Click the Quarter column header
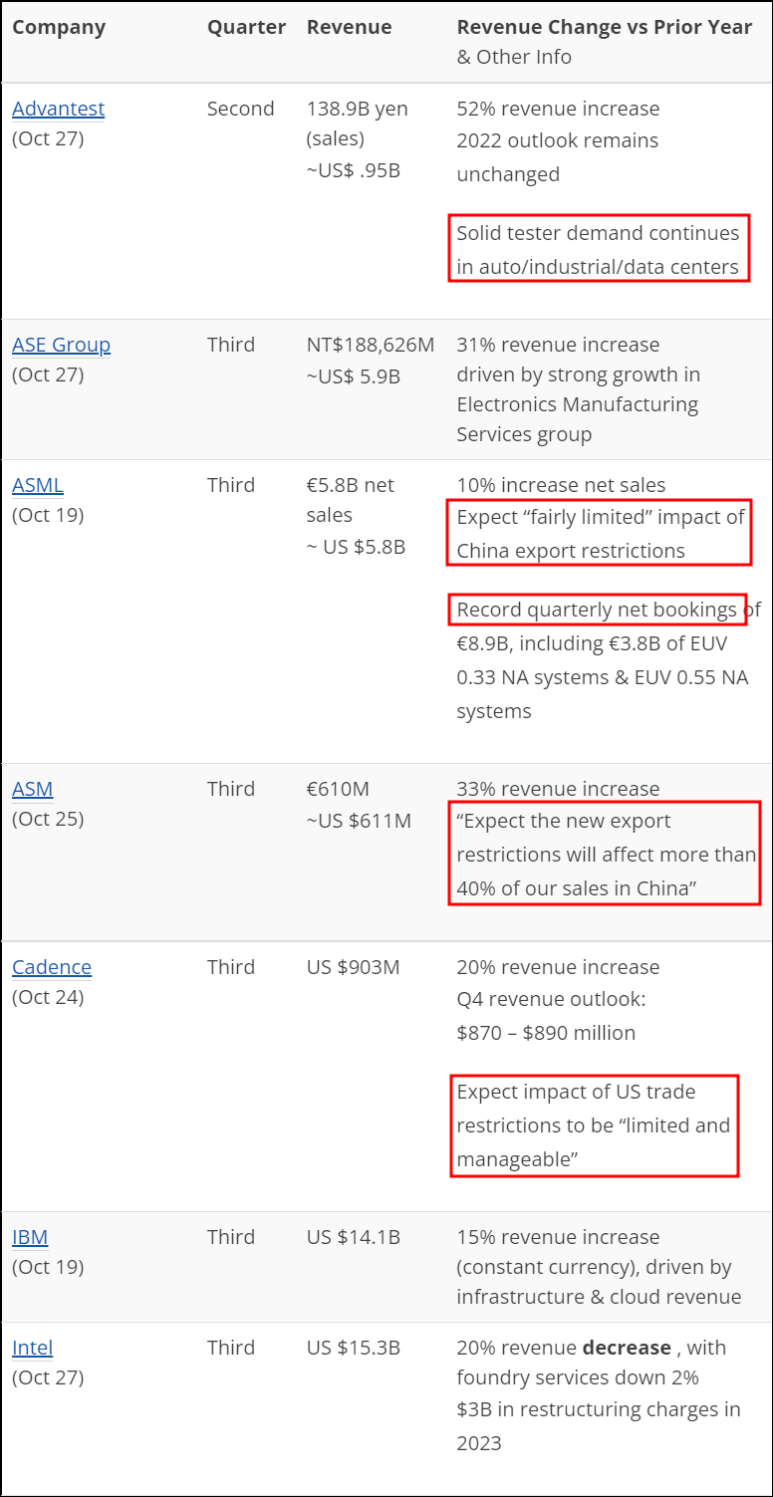This screenshot has width=773, height=1497. coord(246,27)
